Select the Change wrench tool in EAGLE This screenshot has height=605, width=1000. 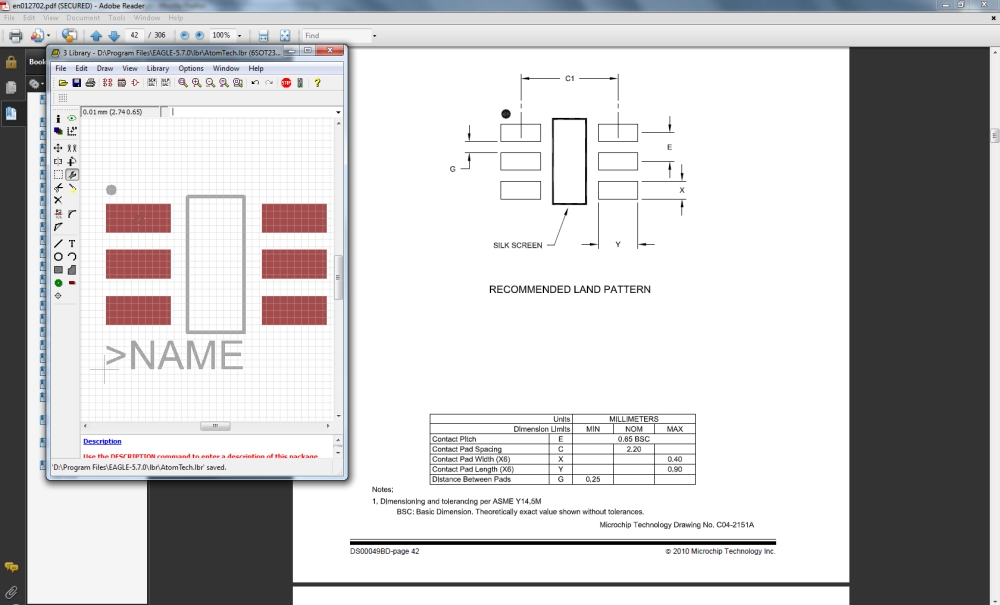coord(72,175)
